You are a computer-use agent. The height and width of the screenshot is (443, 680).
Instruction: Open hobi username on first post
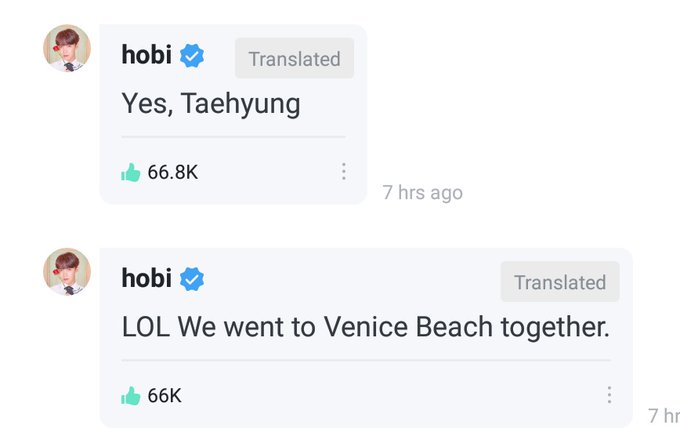point(147,55)
